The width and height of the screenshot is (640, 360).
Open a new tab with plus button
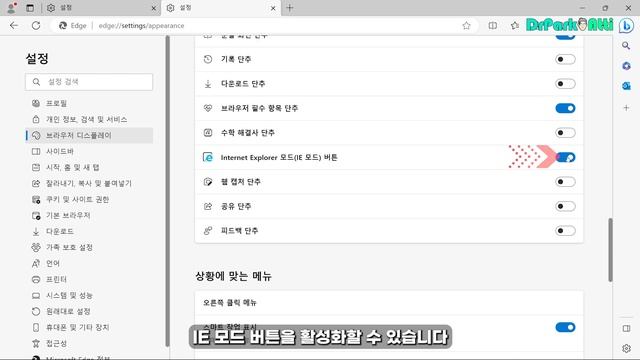click(290, 8)
